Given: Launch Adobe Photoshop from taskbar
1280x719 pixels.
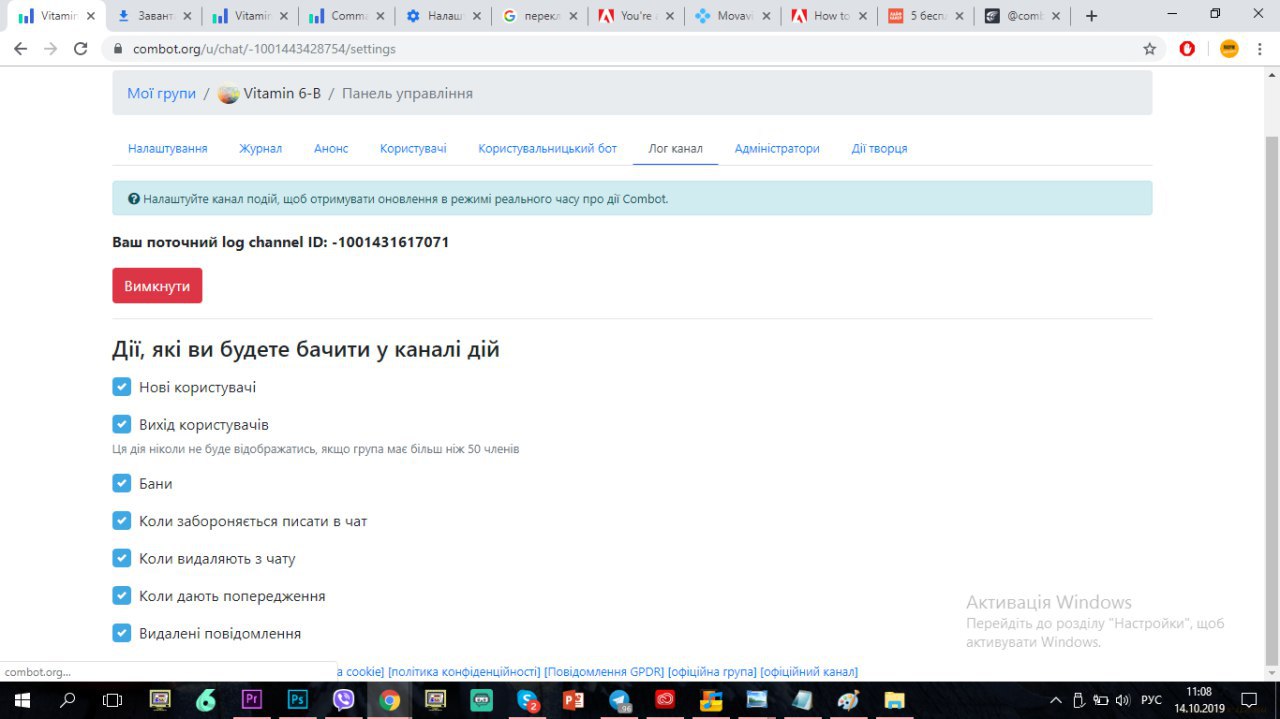Looking at the screenshot, I should (x=297, y=700).
